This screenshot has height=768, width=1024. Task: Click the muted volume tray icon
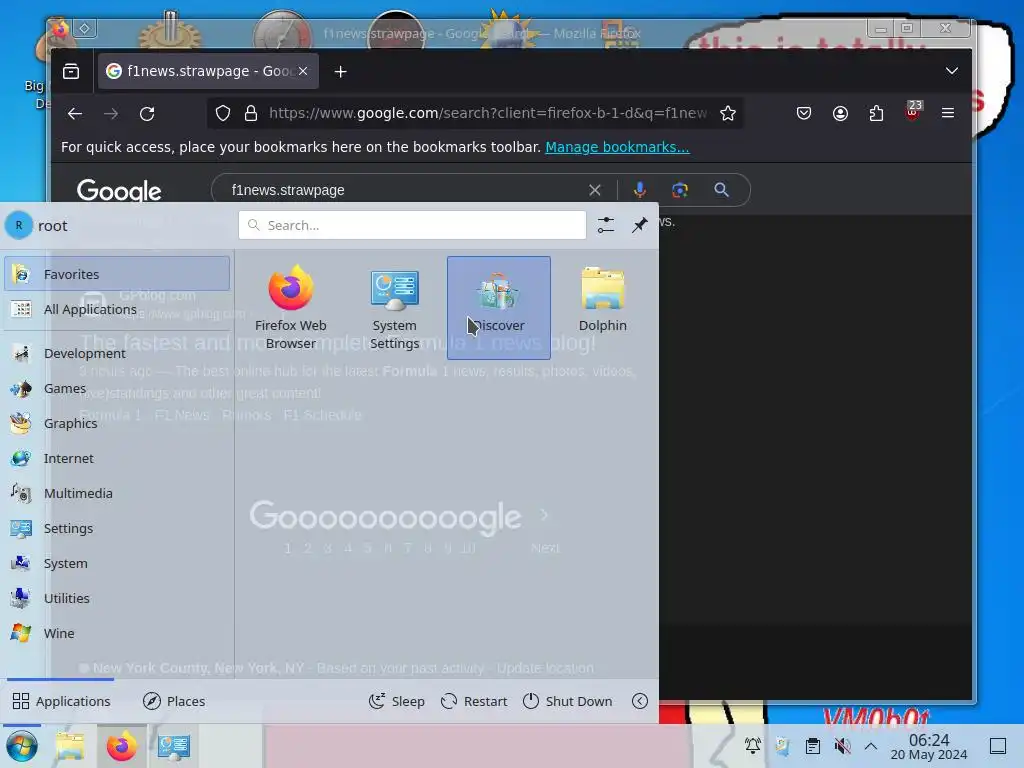coord(842,745)
